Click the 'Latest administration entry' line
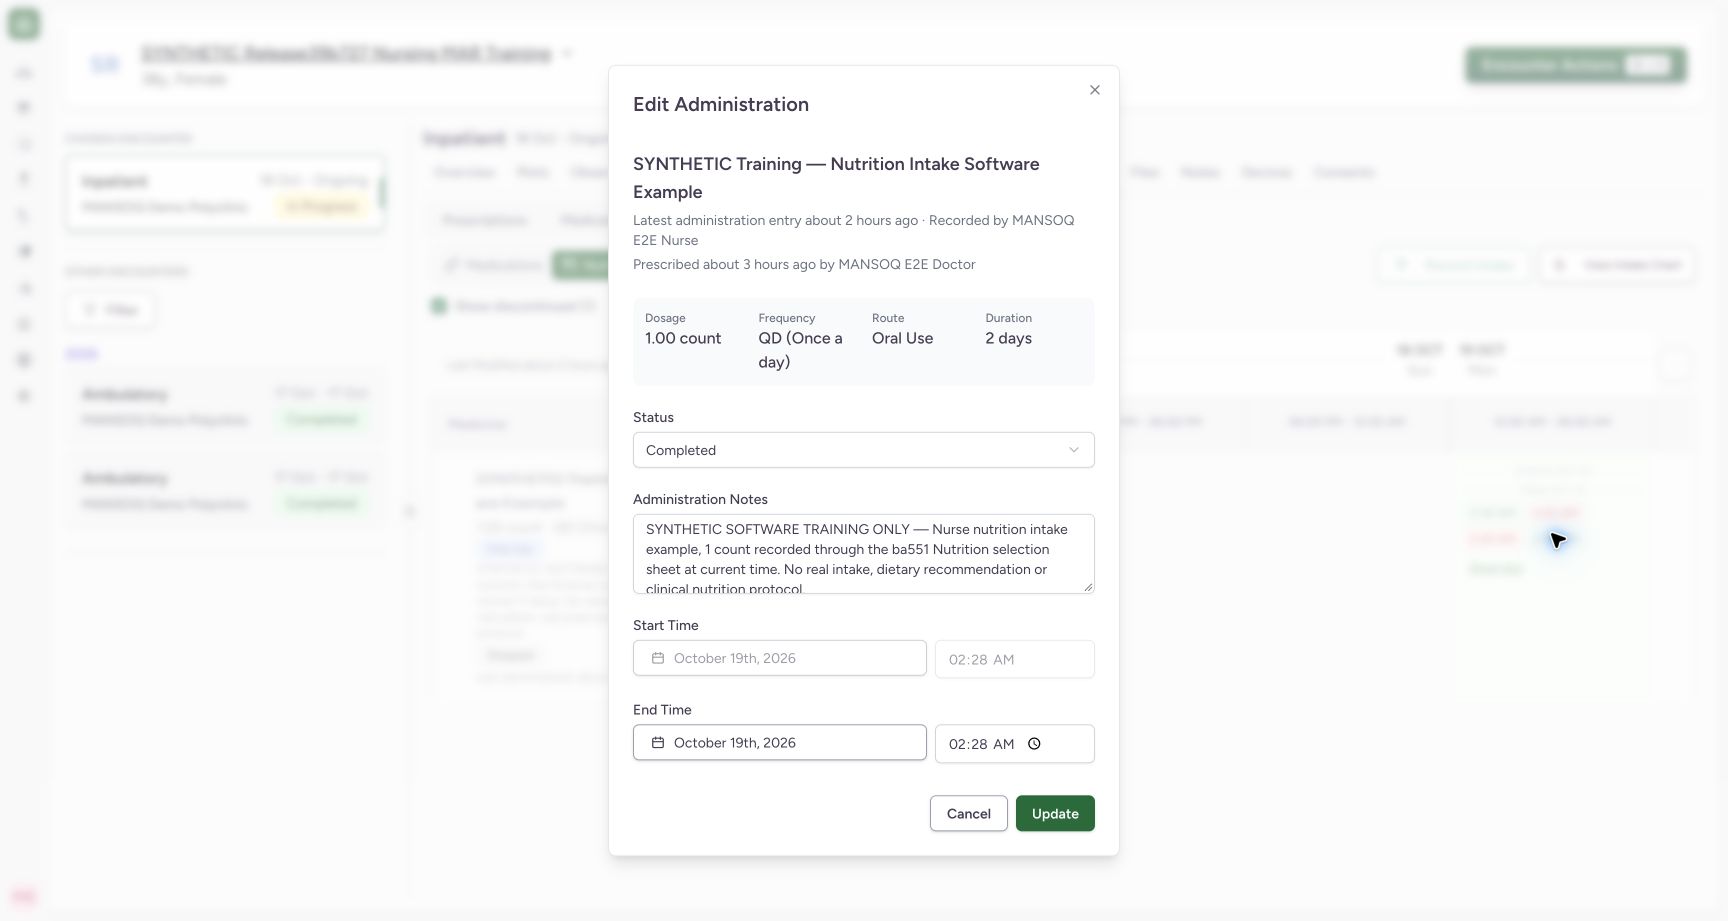Image resolution: width=1728 pixels, height=921 pixels. pyautogui.click(x=854, y=230)
